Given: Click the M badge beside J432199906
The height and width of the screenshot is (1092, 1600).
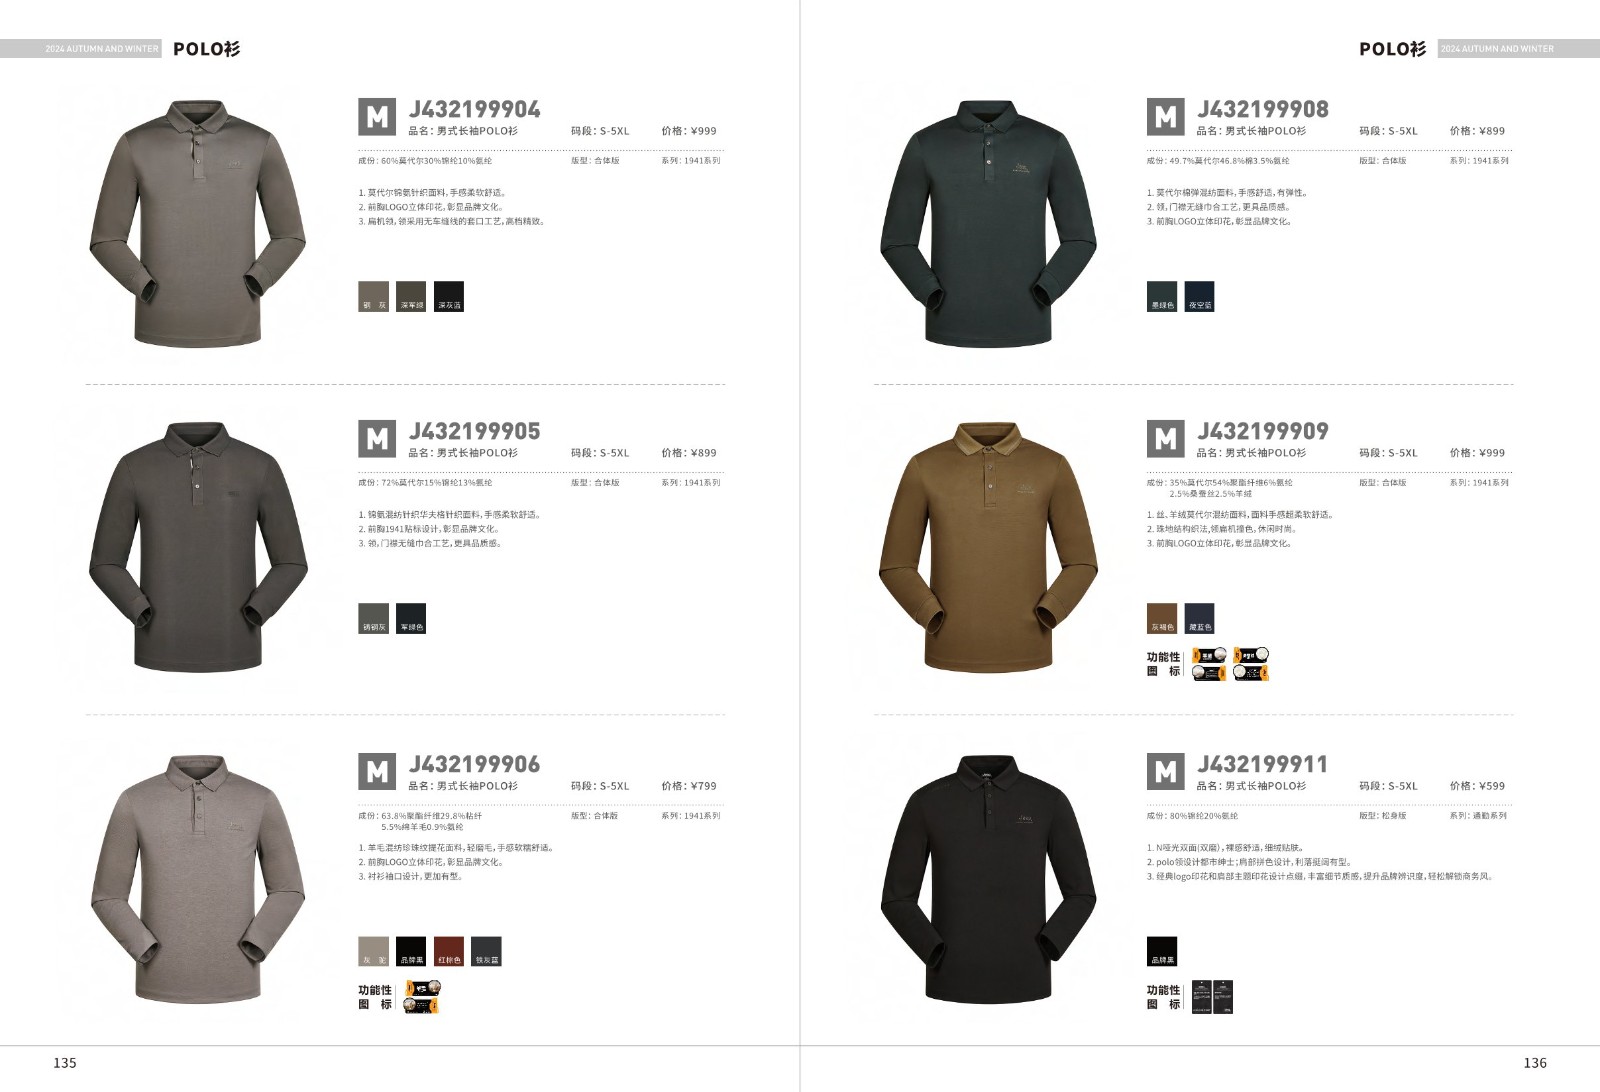Looking at the screenshot, I should (377, 772).
